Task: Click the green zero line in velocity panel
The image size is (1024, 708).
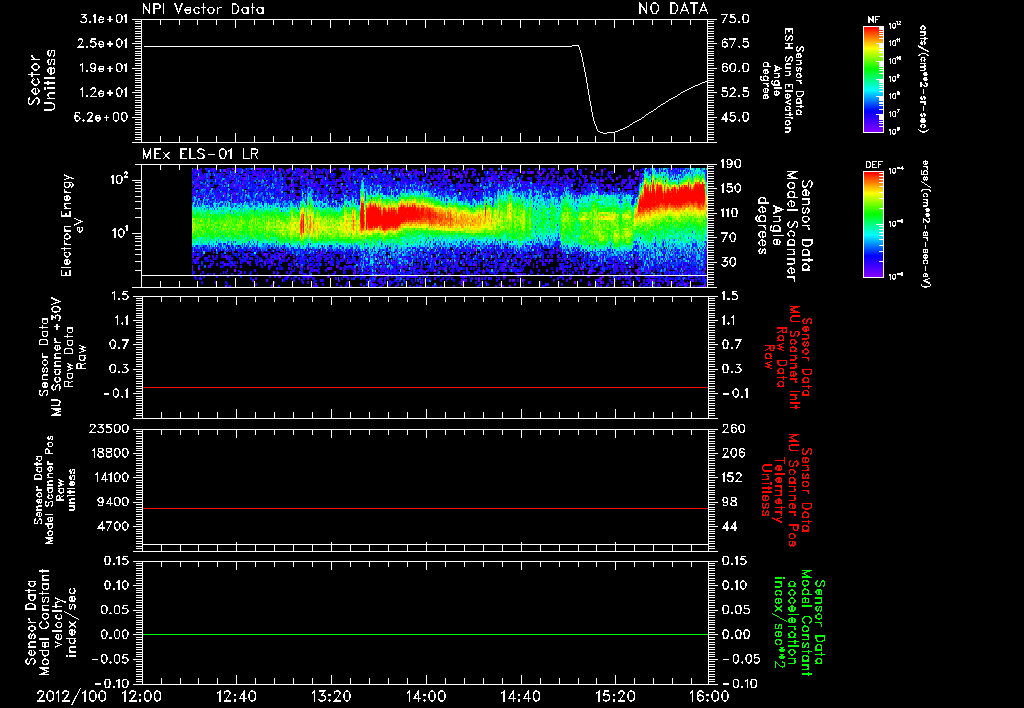Action: [x=425, y=634]
